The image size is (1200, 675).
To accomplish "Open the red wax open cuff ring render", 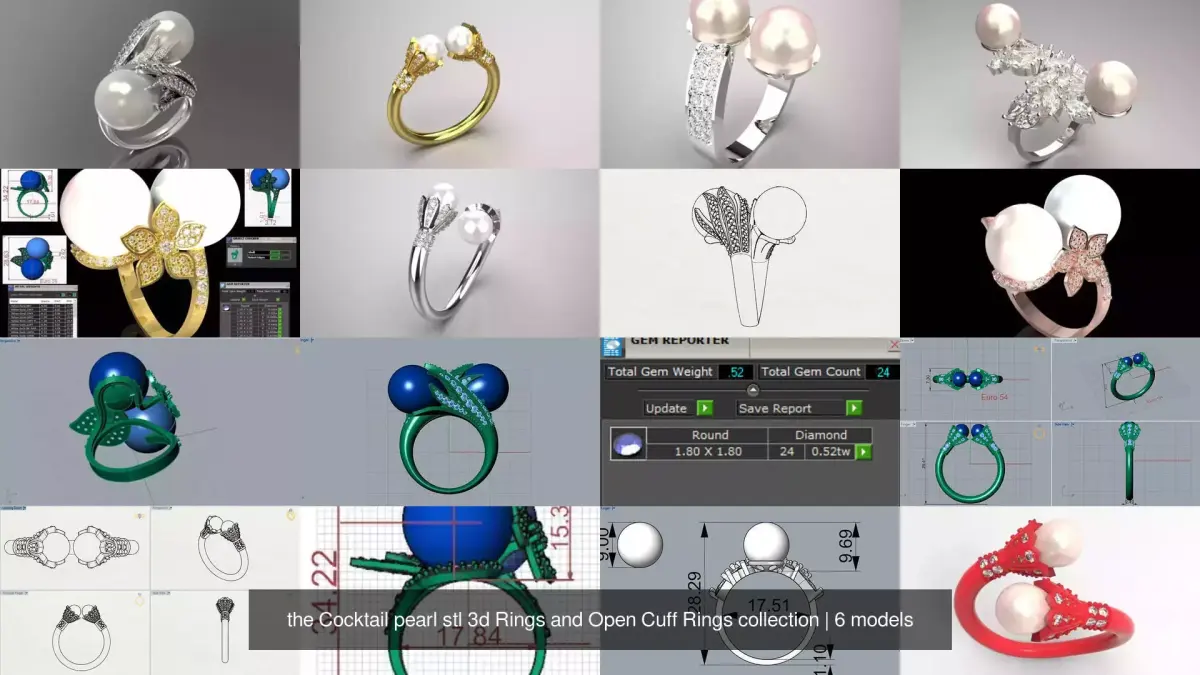I will 1050,590.
